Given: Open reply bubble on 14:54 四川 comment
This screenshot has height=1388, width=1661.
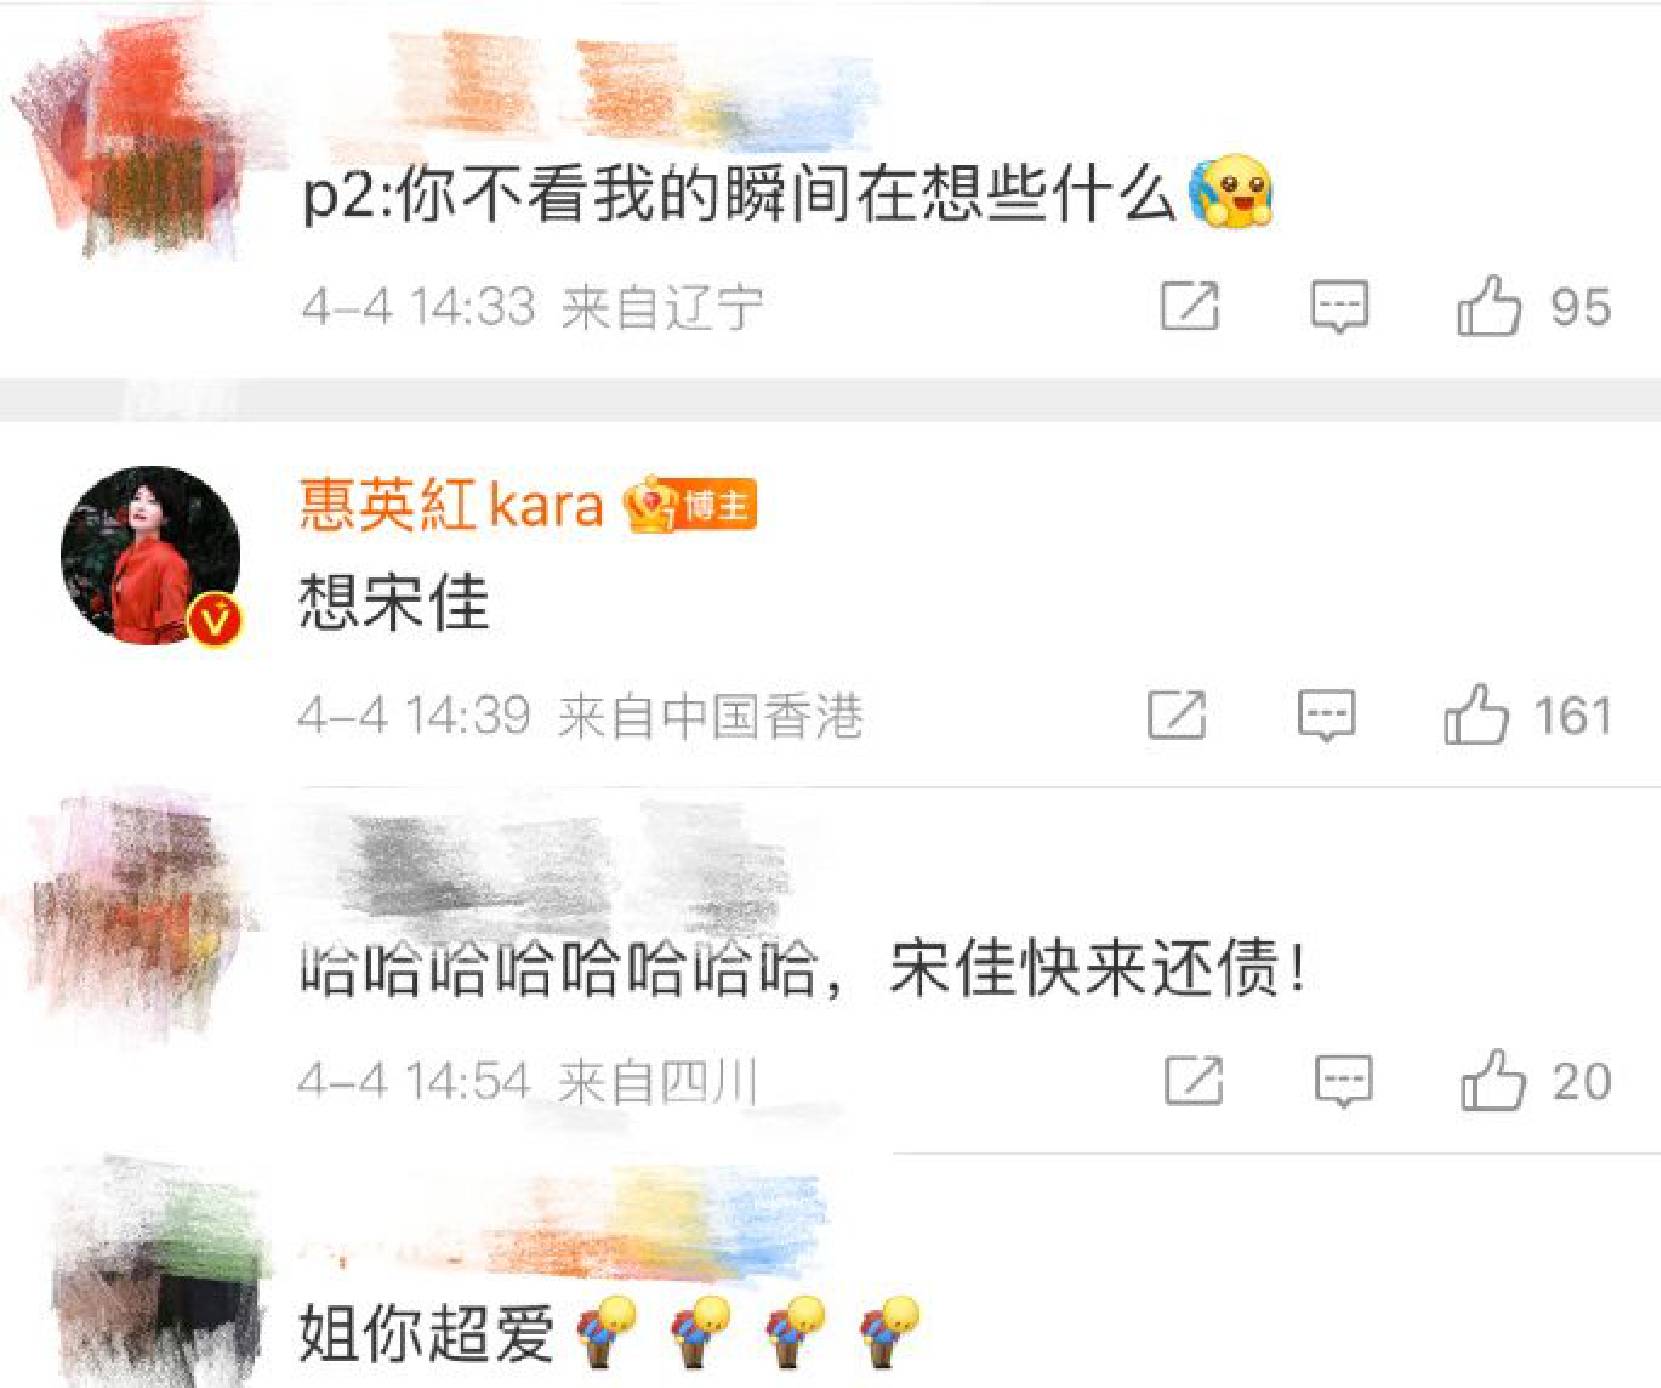Looking at the screenshot, I should [1343, 1081].
